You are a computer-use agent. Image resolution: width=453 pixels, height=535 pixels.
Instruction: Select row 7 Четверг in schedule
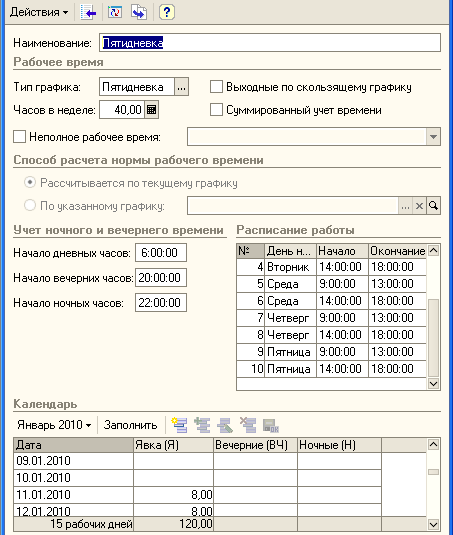pyautogui.click(x=332, y=318)
